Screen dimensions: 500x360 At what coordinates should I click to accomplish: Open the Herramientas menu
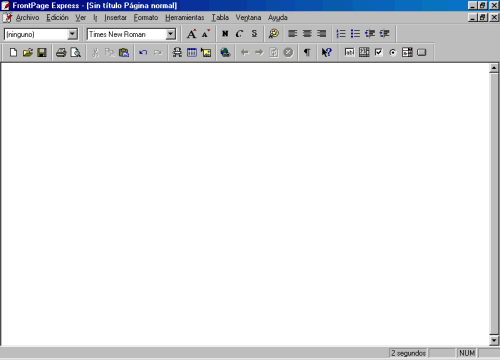184,17
